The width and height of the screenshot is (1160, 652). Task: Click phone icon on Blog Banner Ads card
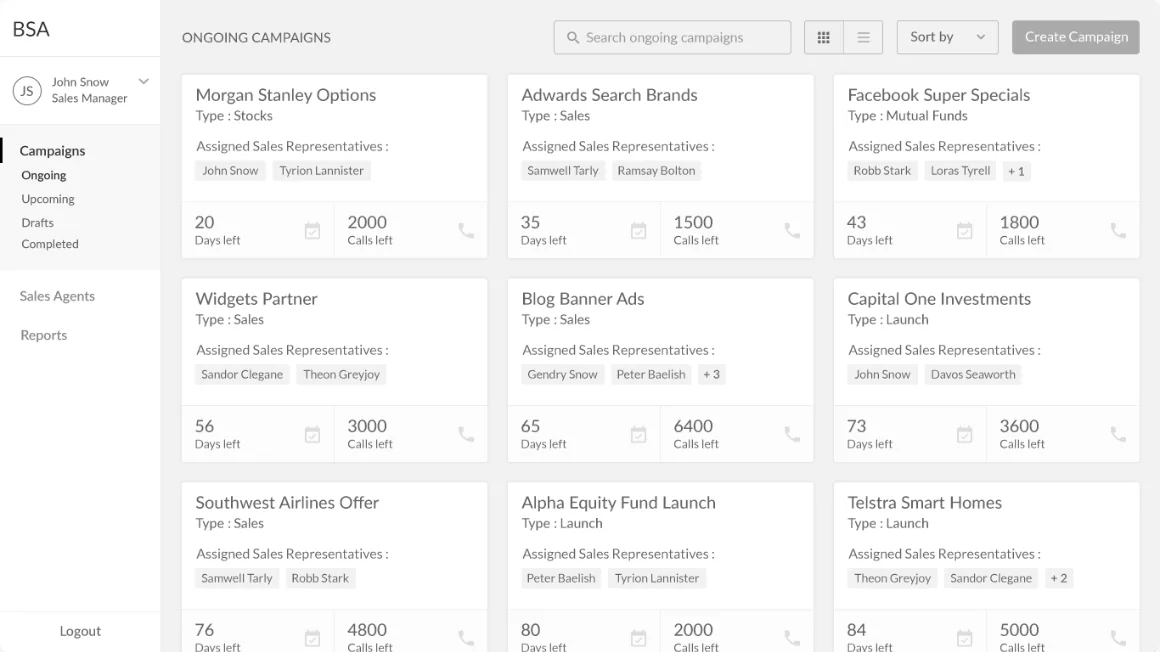pos(792,434)
